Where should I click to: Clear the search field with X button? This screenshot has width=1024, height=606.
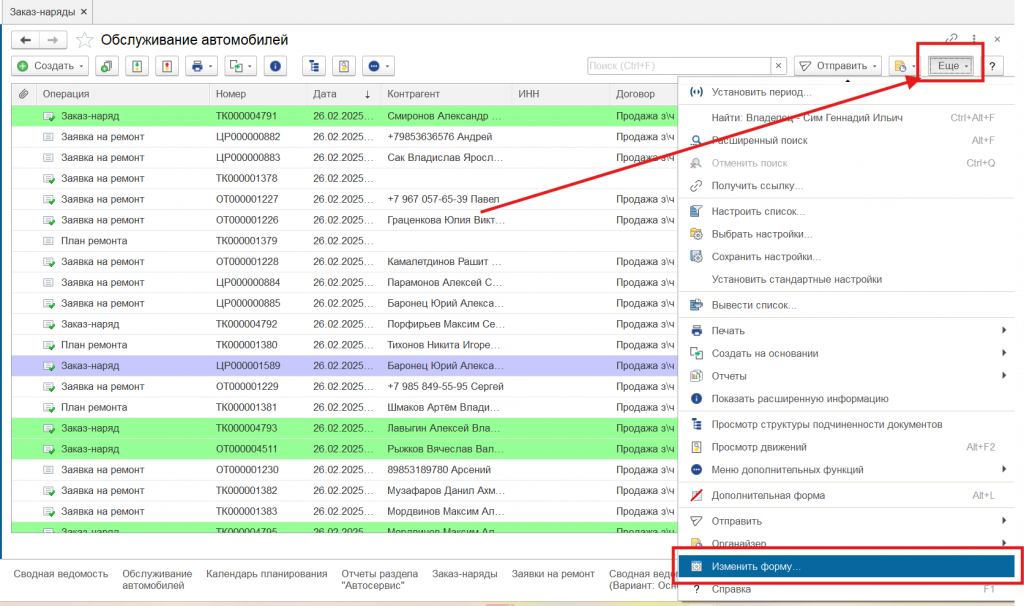778,66
